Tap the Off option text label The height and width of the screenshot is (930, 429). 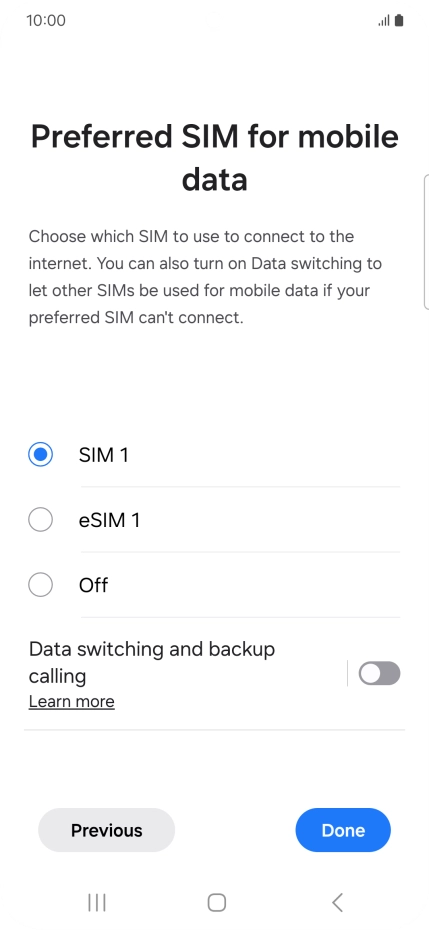point(94,585)
